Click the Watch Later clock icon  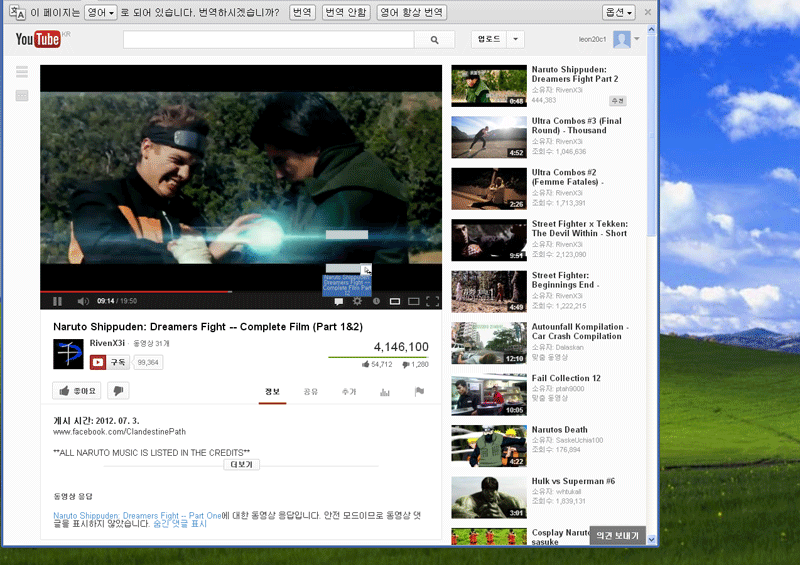pyautogui.click(x=376, y=301)
